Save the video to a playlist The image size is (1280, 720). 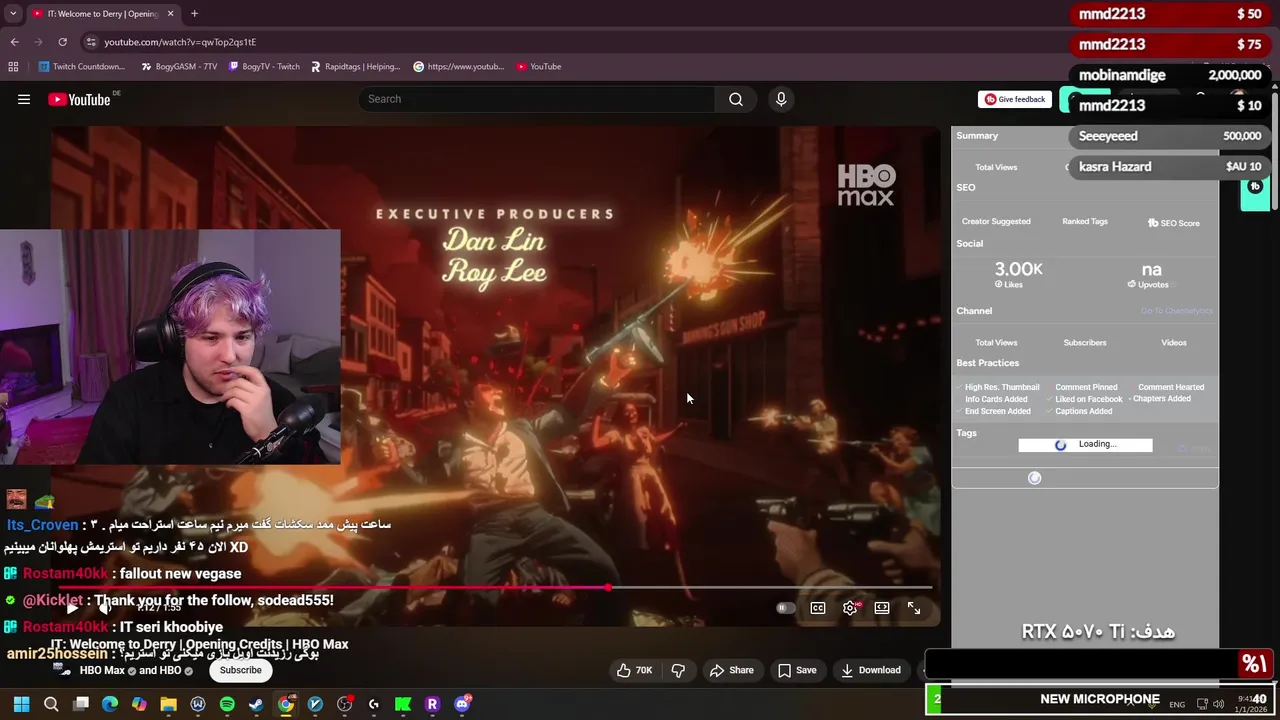coord(797,670)
